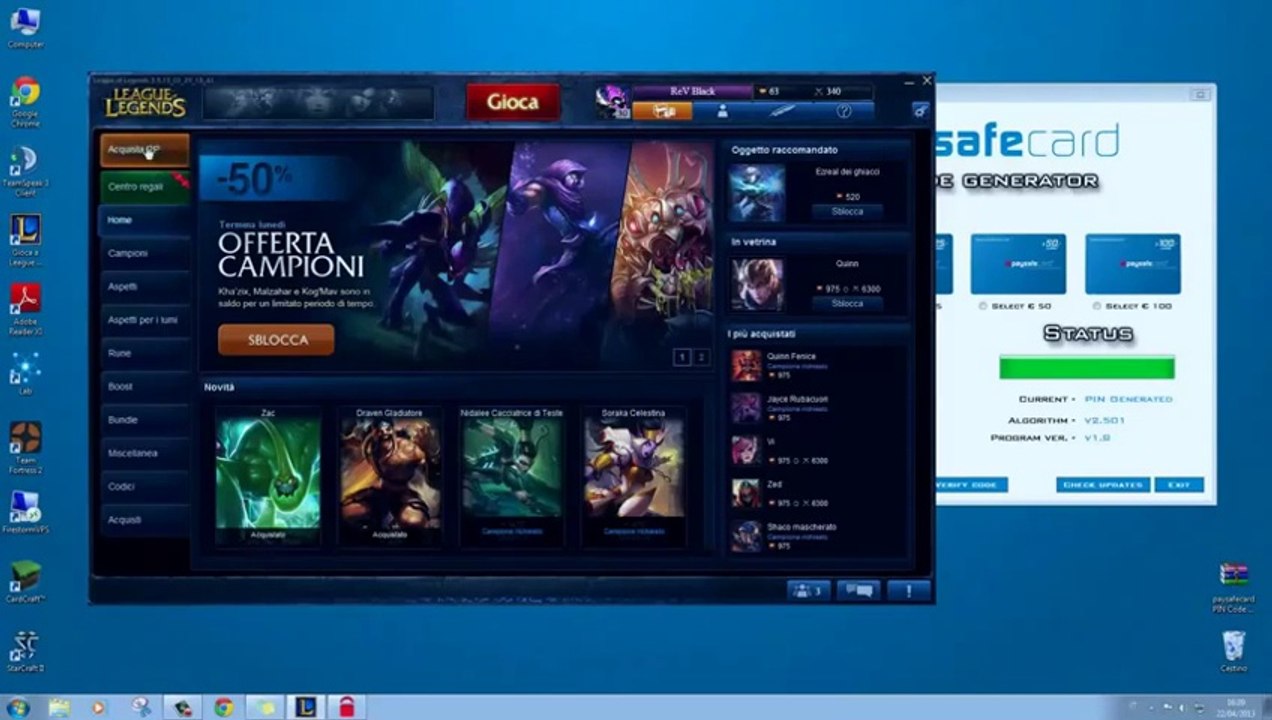Click the € 50 paysafecard image
Viewport: 1272px width, 720px height.
[1018, 264]
